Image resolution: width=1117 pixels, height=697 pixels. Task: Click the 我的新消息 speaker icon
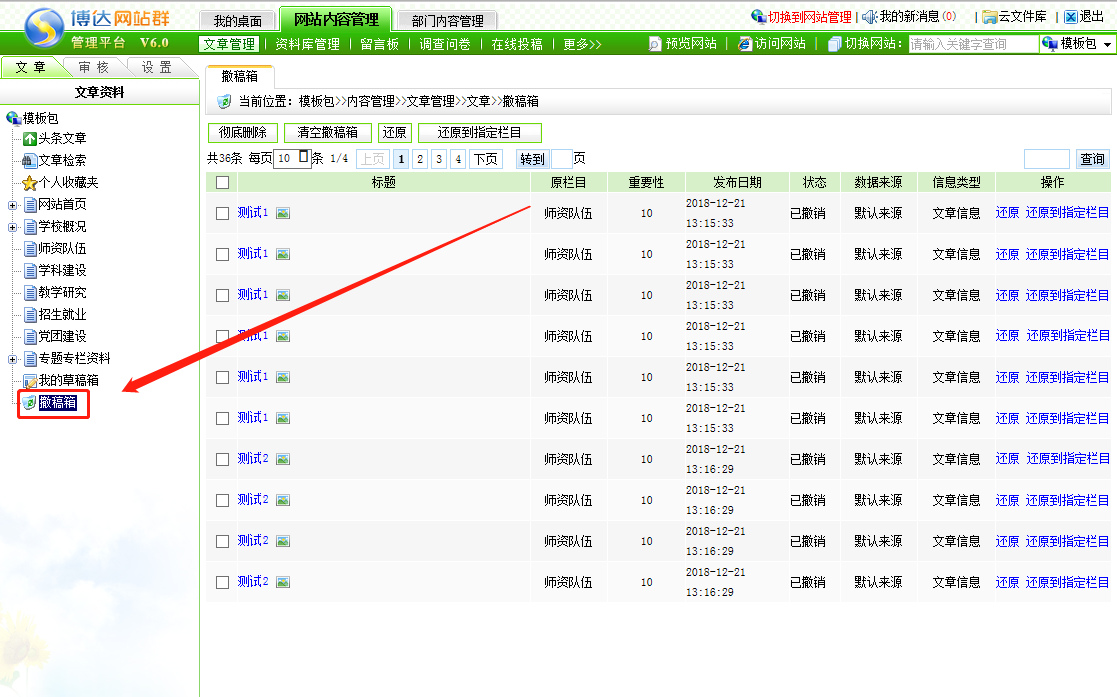869,17
